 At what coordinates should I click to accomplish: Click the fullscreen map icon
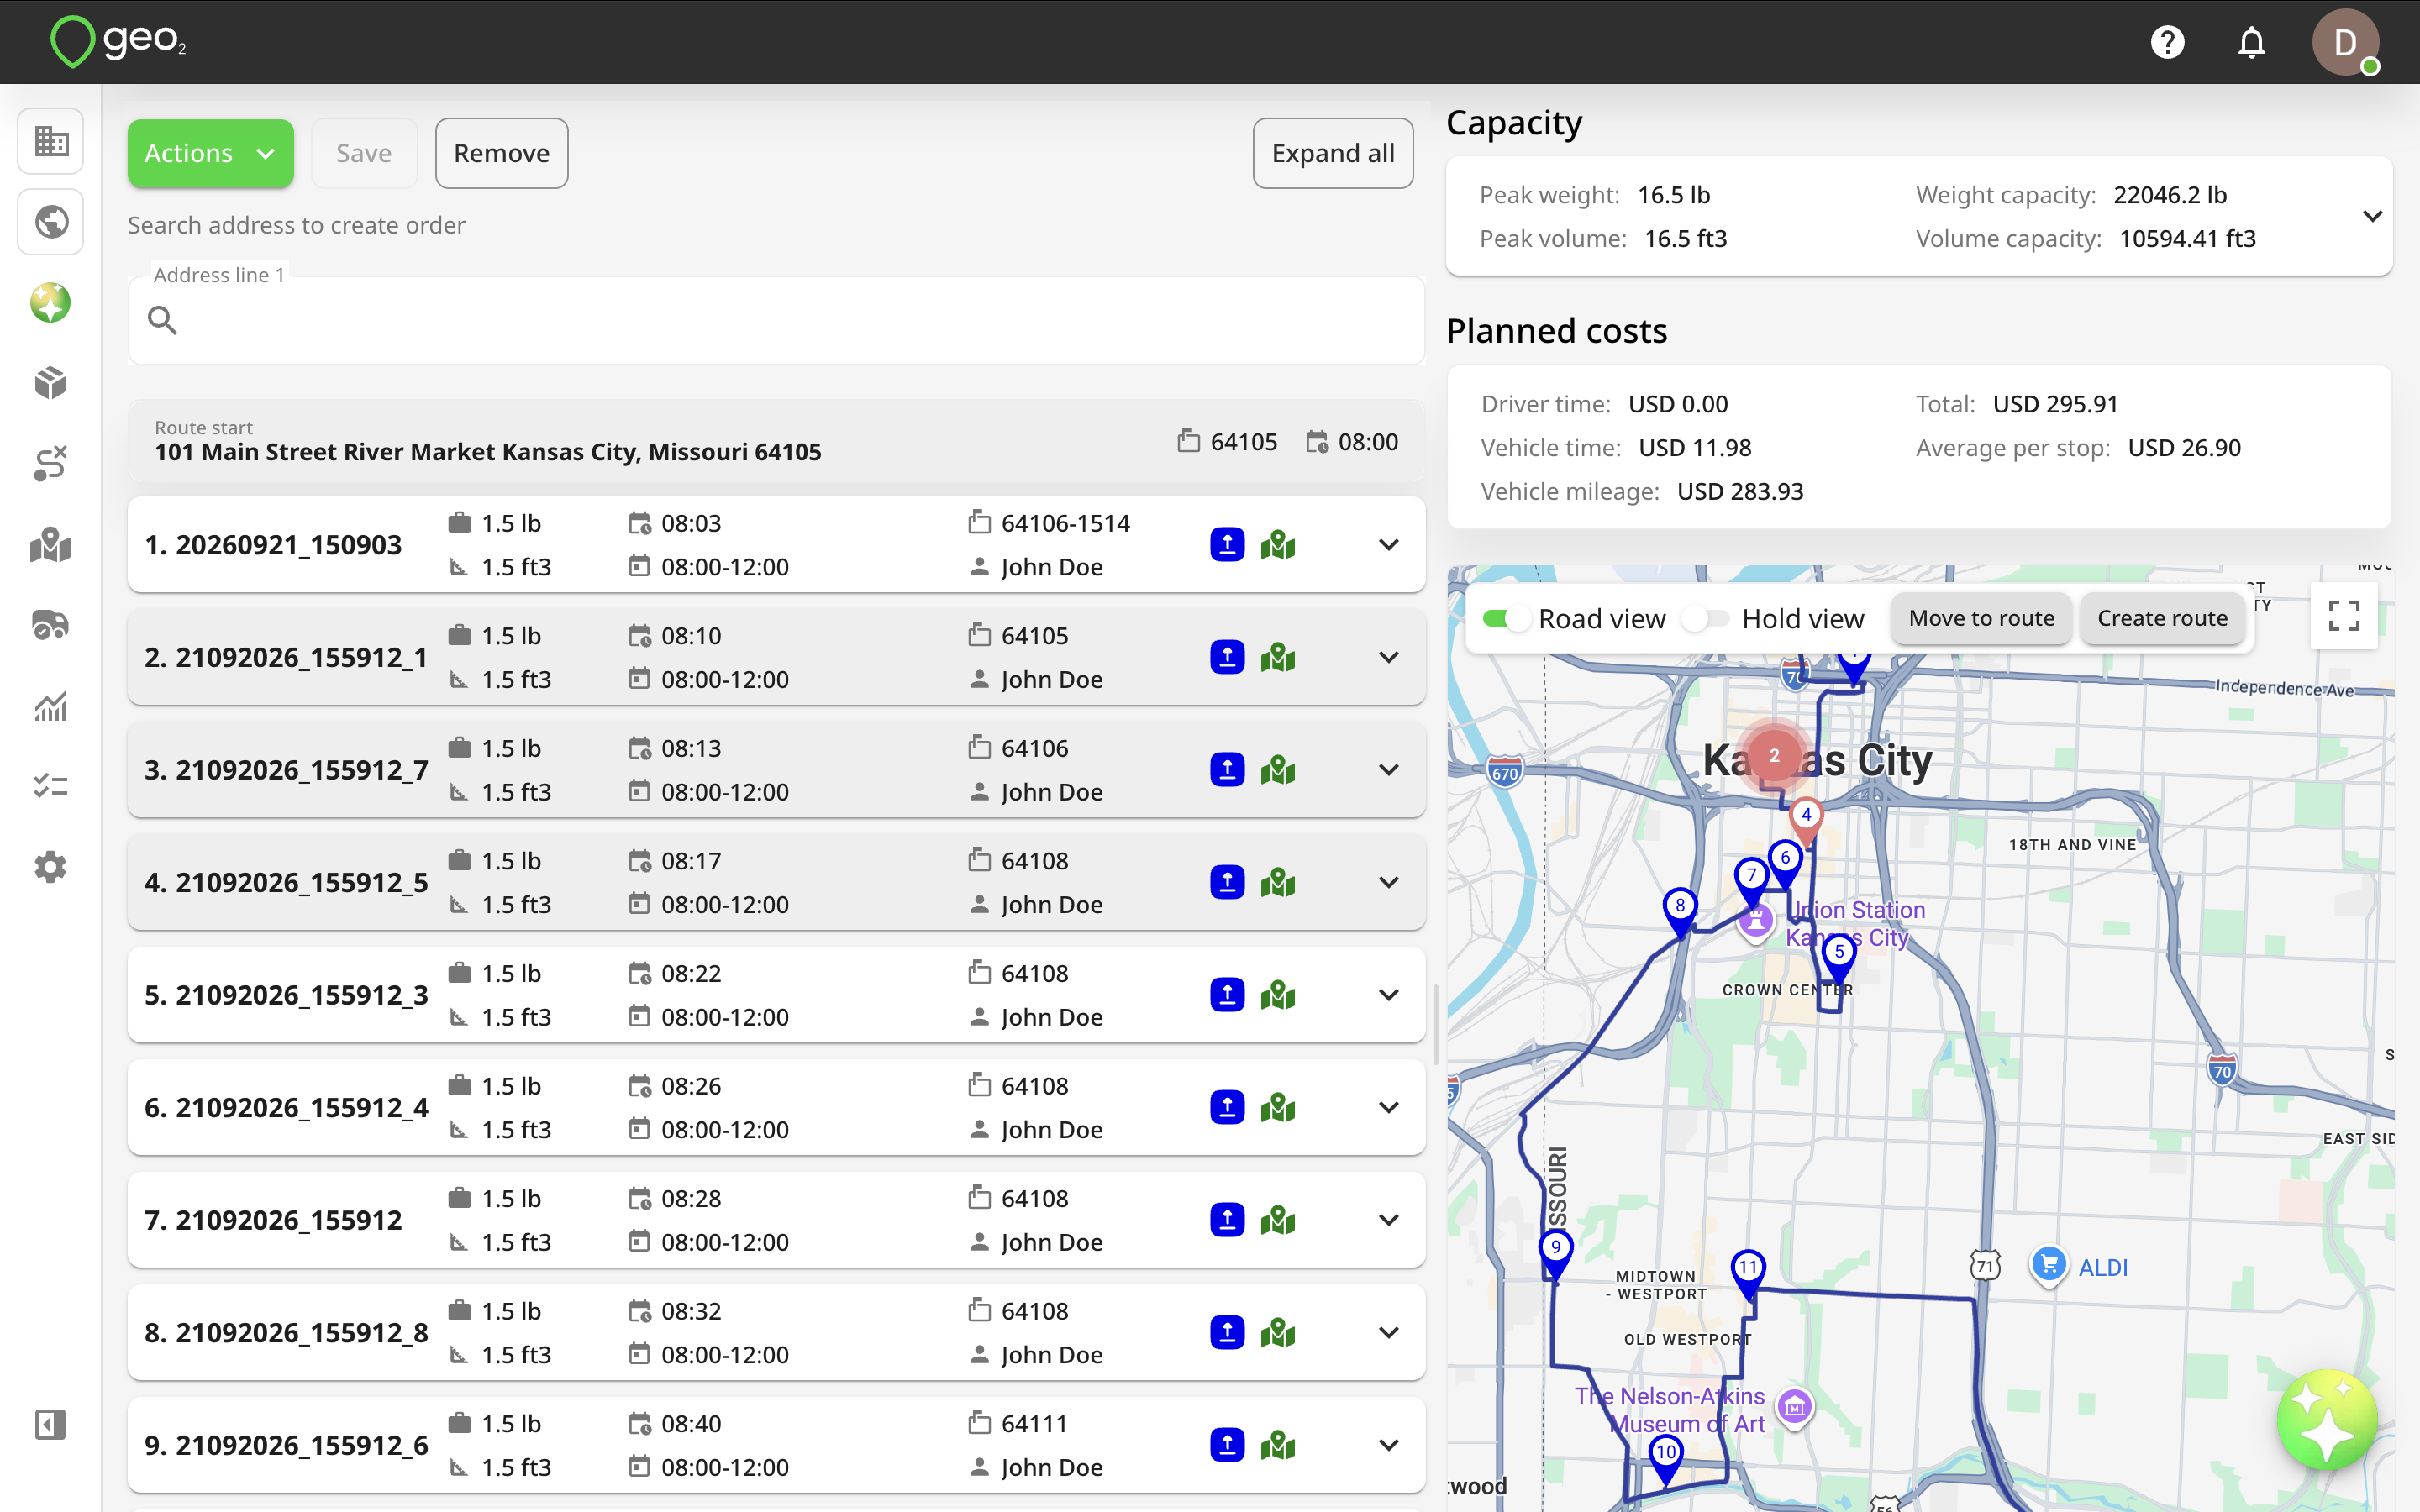click(x=2344, y=616)
